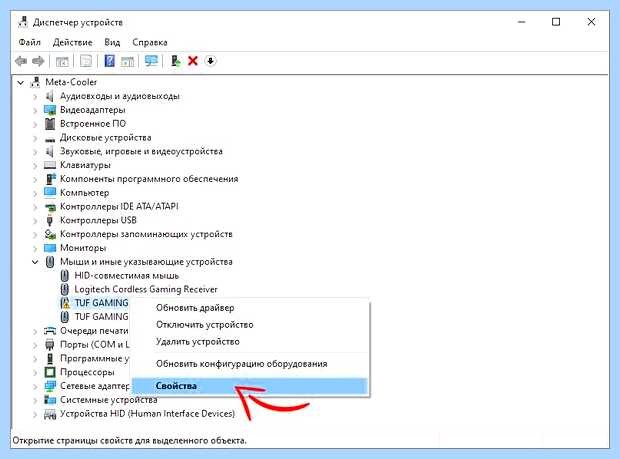Screen dimensions: 620x459
Task: Collapse the Meta-Cooler root node
Action: 21,83
